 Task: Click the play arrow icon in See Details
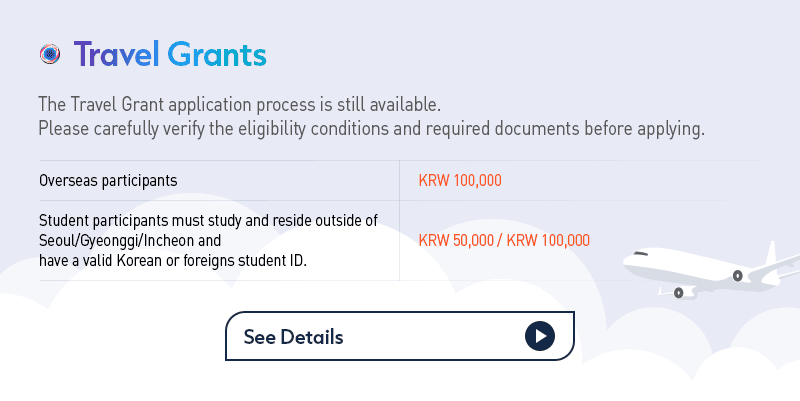539,336
